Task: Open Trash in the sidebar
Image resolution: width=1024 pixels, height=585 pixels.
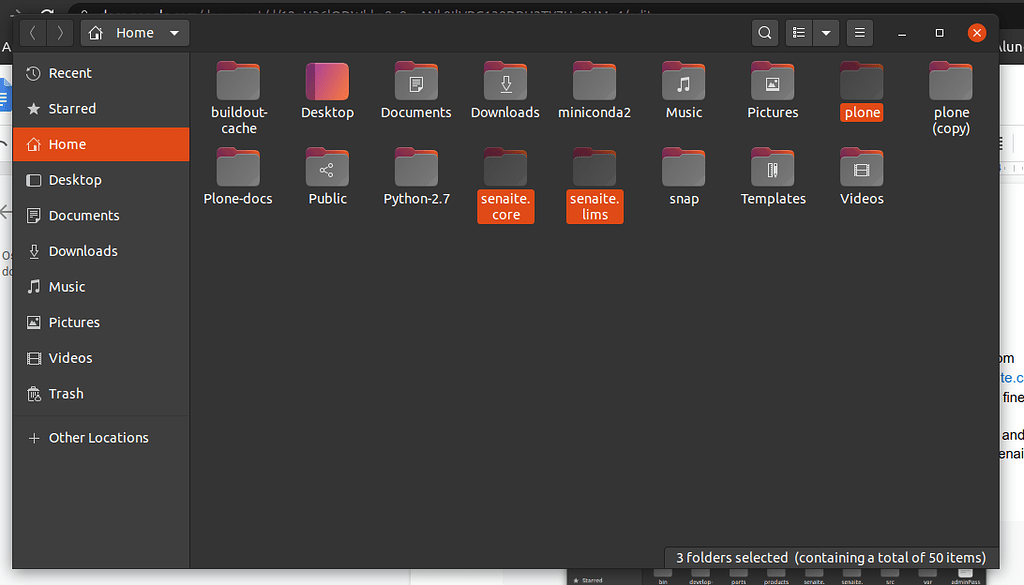Action: click(66, 393)
